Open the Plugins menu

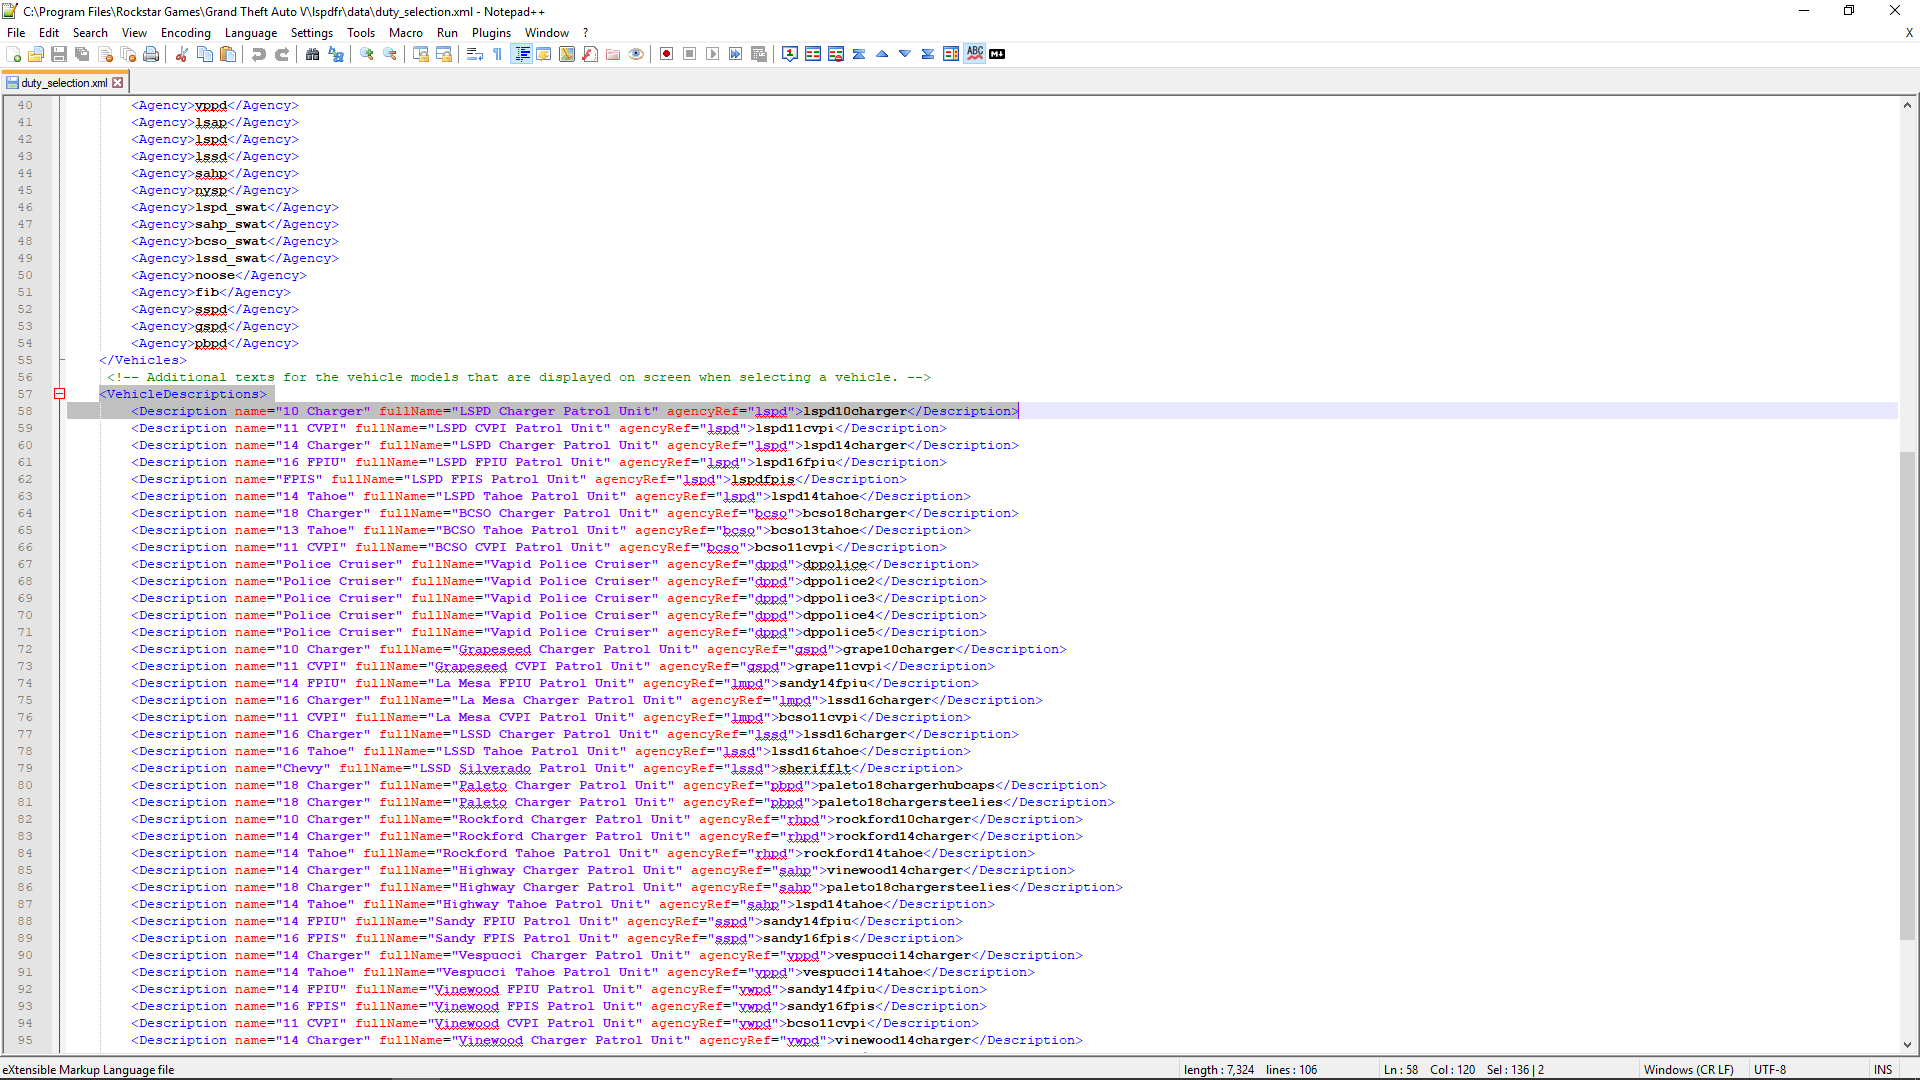coord(491,33)
